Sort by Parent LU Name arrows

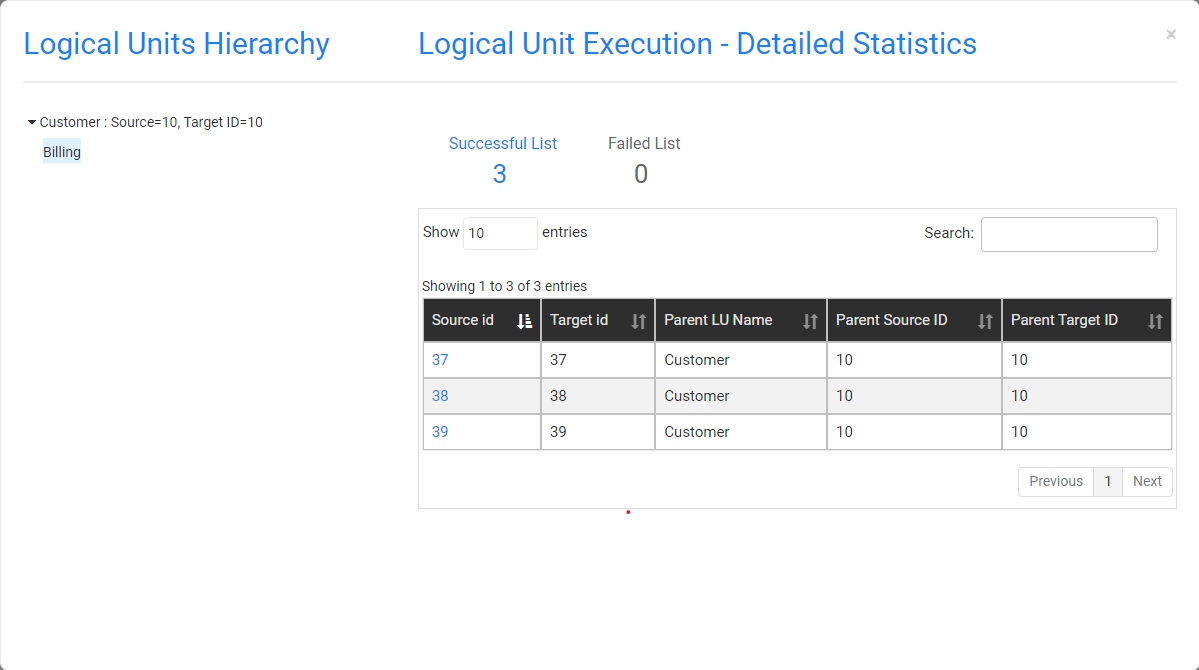[x=811, y=321]
